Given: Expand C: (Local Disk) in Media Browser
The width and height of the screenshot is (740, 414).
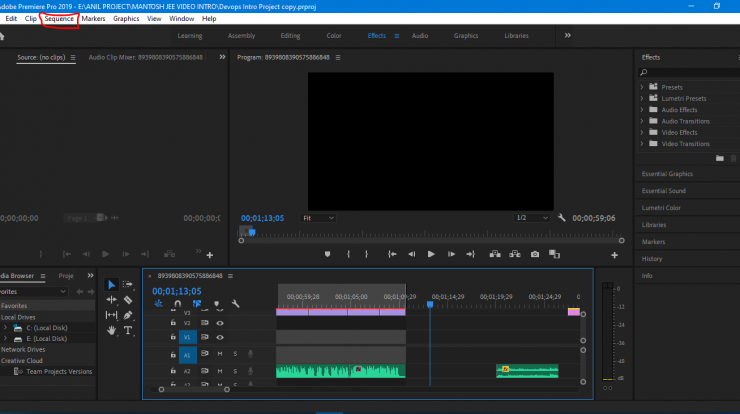Looking at the screenshot, I should click(x=5, y=328).
